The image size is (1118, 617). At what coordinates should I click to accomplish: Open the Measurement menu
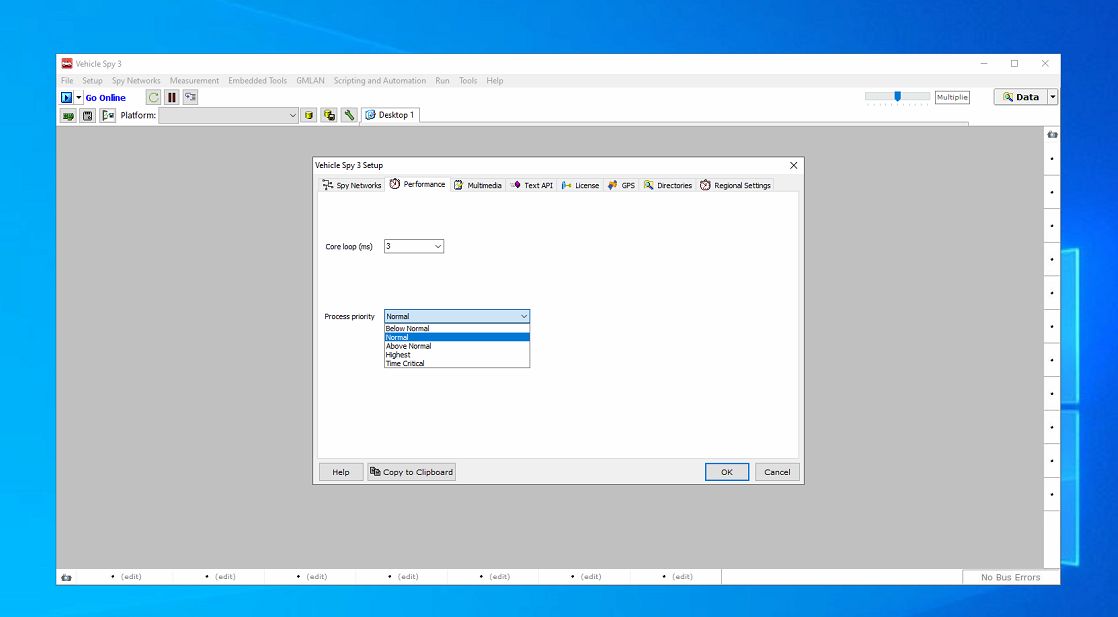(194, 81)
